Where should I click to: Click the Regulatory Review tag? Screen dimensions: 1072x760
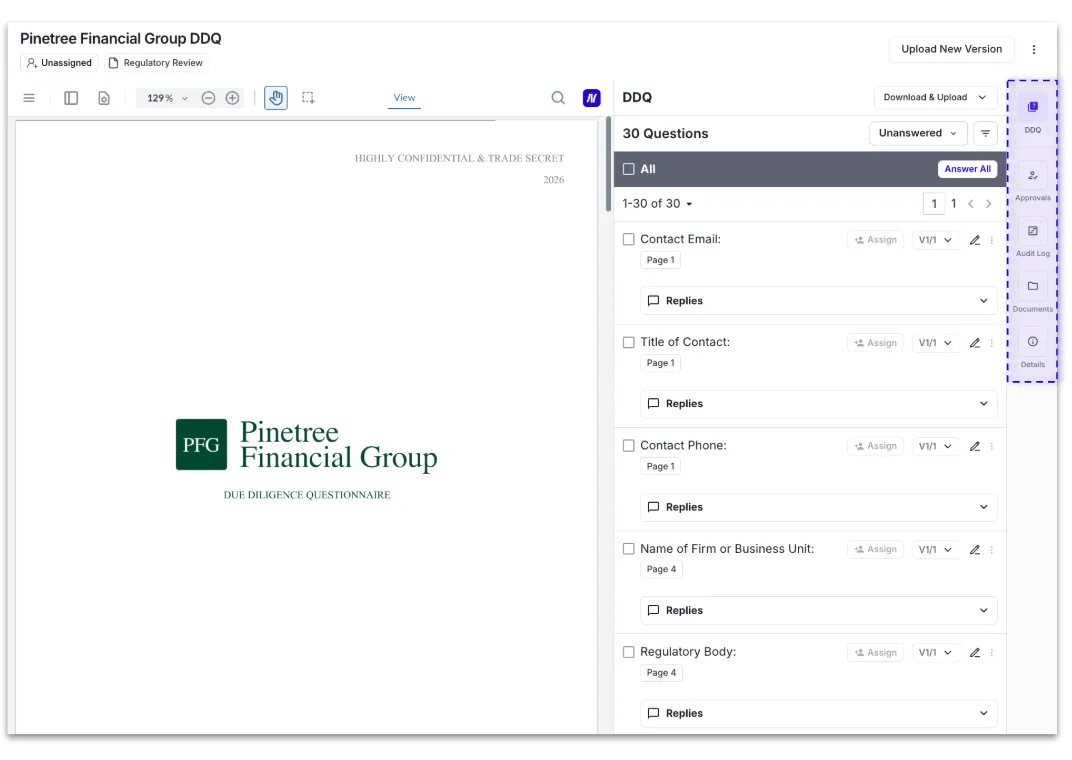click(156, 63)
